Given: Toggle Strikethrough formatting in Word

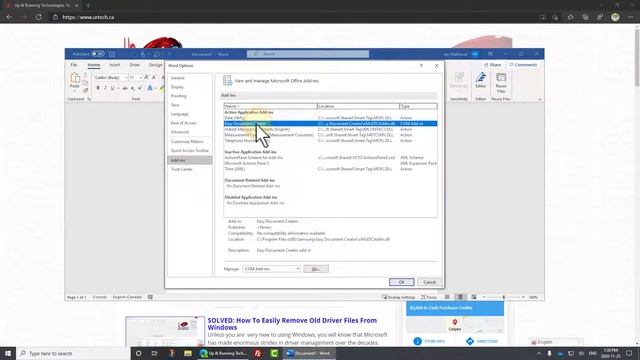Looking at the screenshot, I should (125, 88).
